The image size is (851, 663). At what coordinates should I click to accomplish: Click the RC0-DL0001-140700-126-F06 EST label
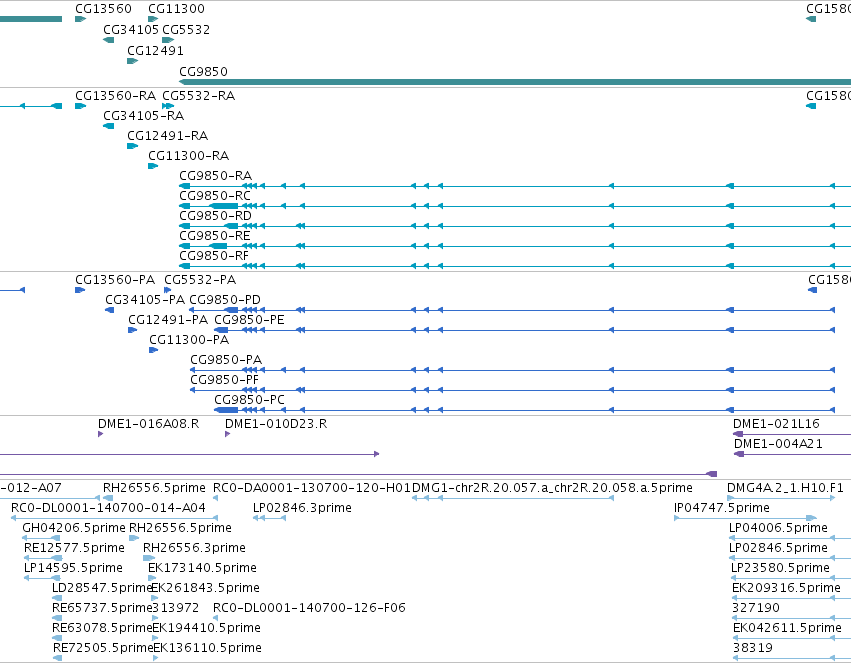click(309, 608)
